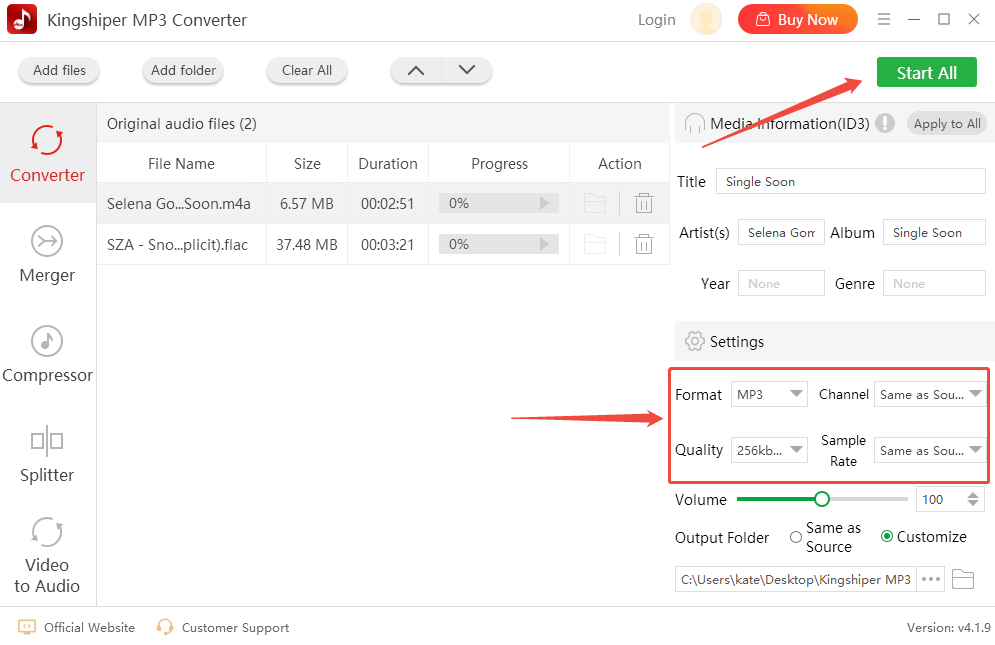Select the SZA - Sno...plicit).flac file name
Screen dimensions: 995x645
click(x=177, y=244)
